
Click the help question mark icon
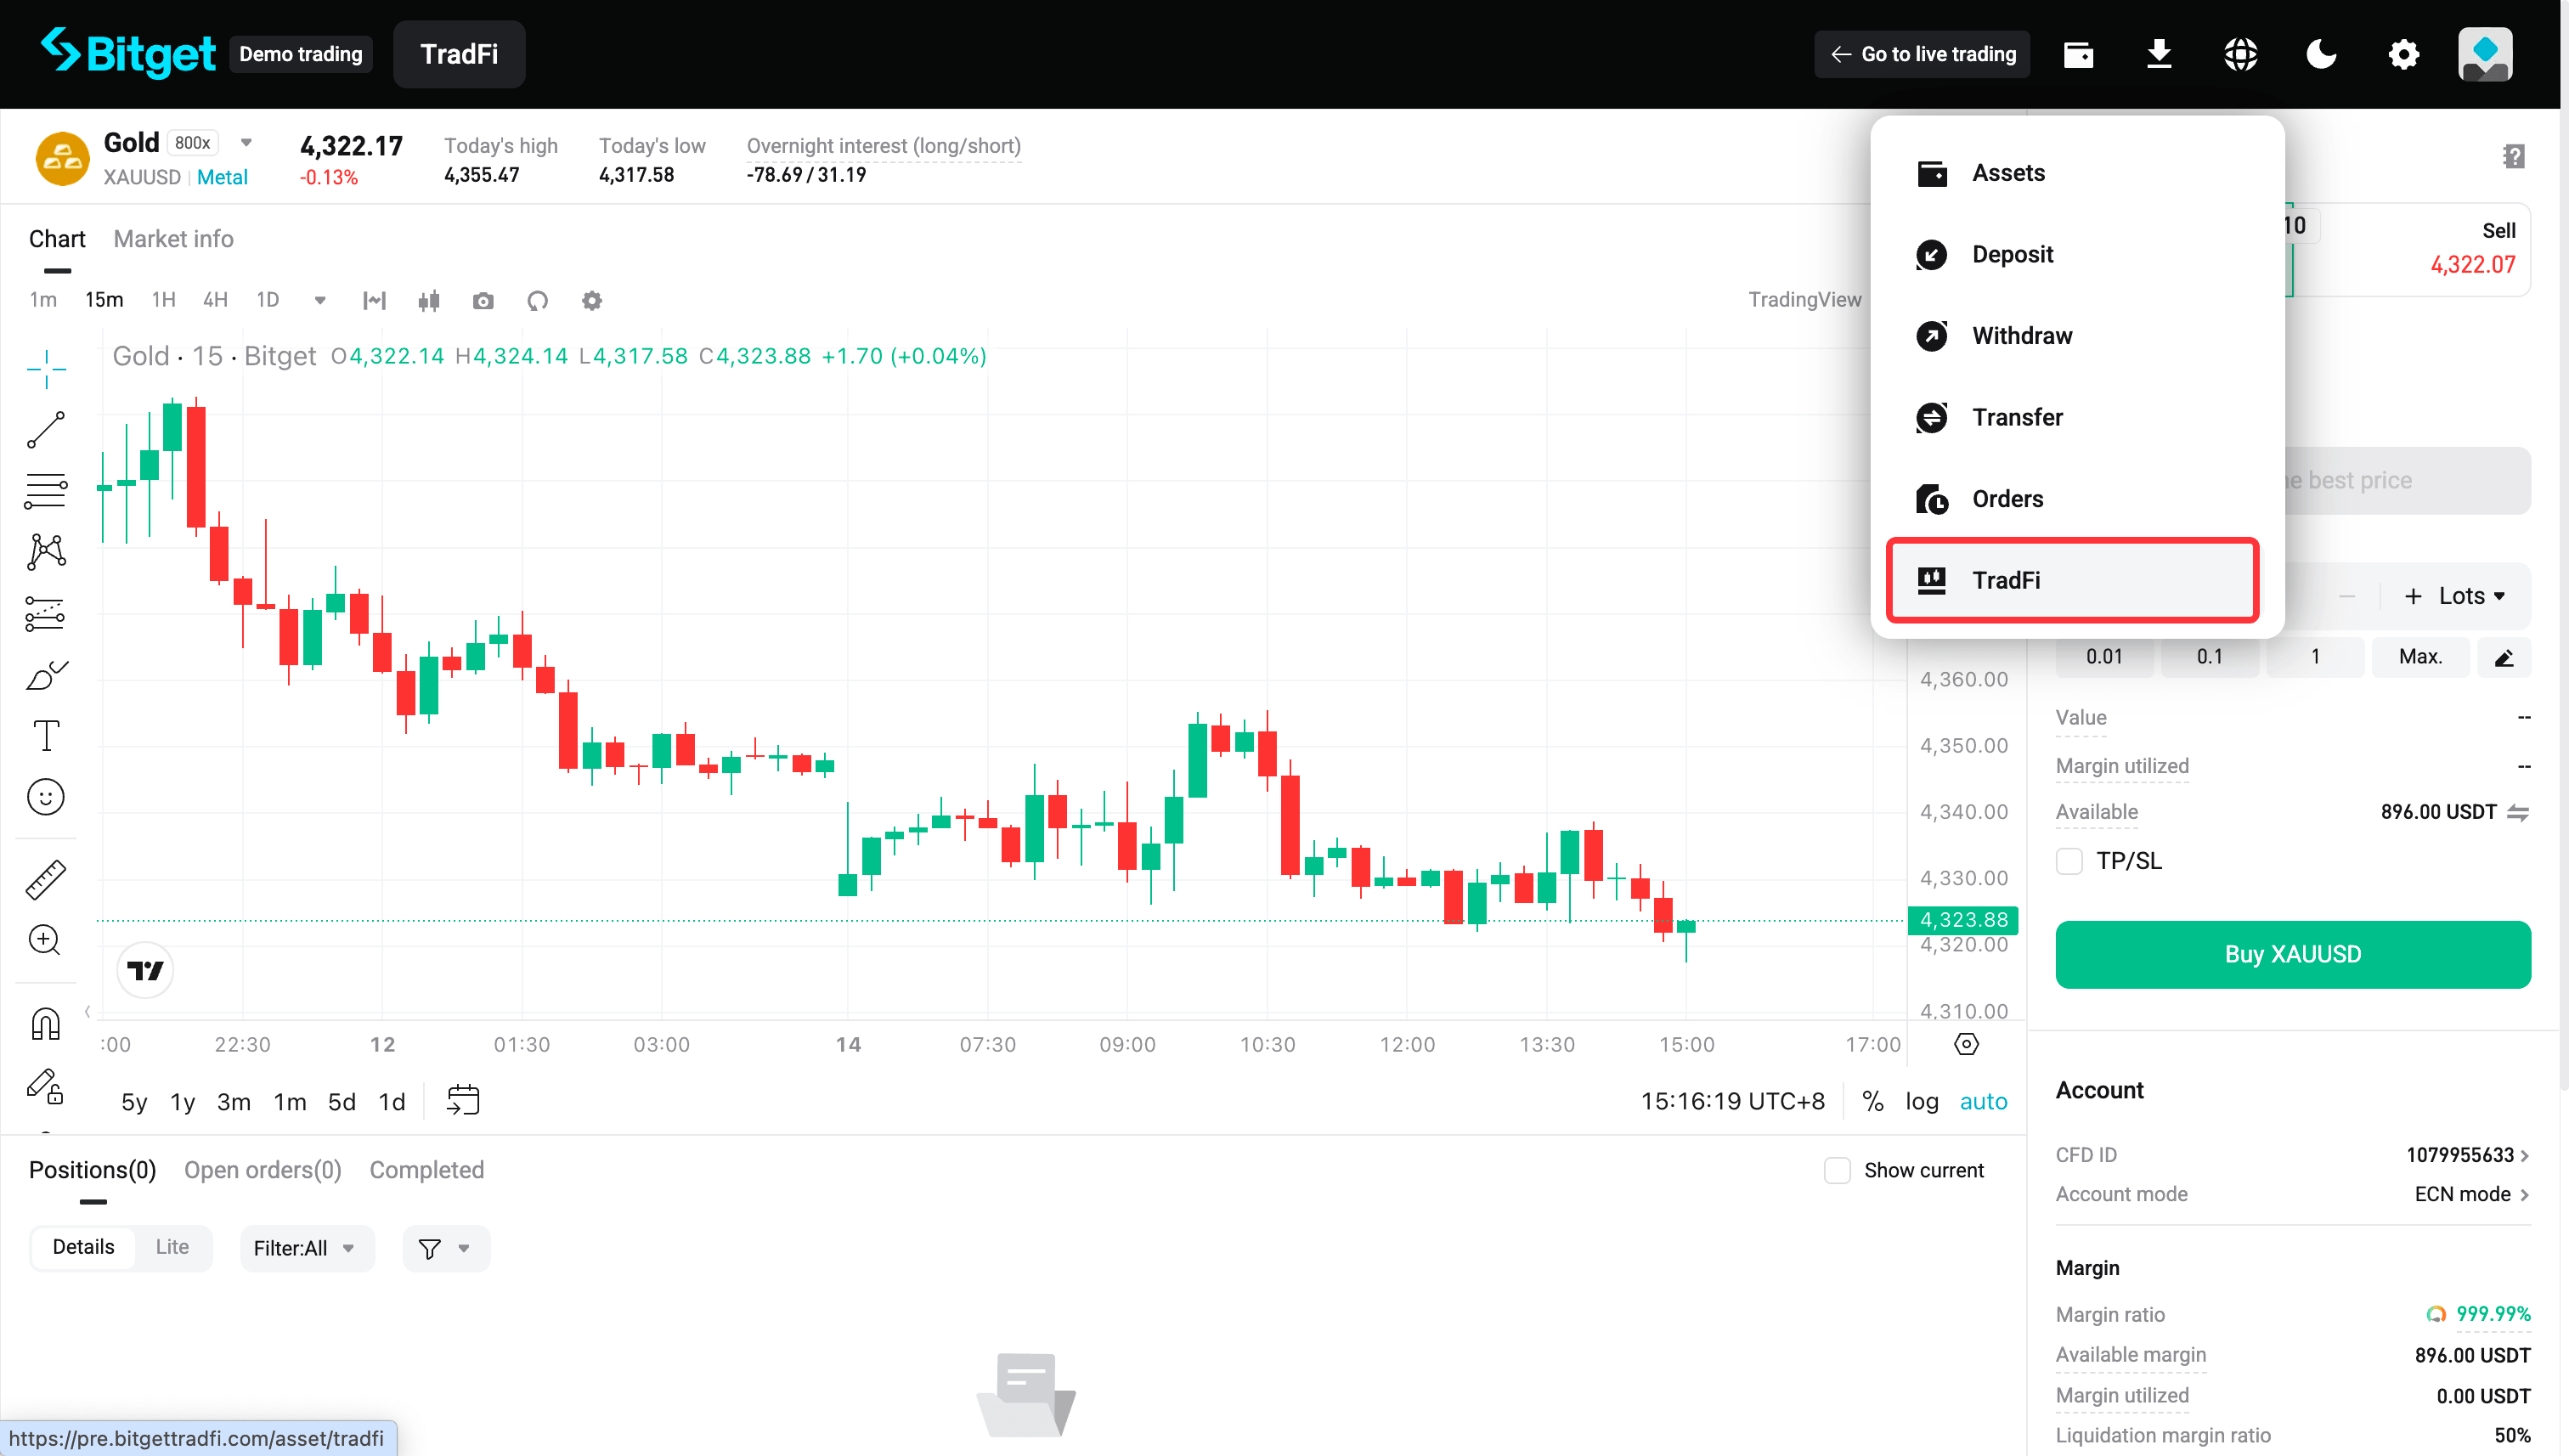tap(2514, 157)
